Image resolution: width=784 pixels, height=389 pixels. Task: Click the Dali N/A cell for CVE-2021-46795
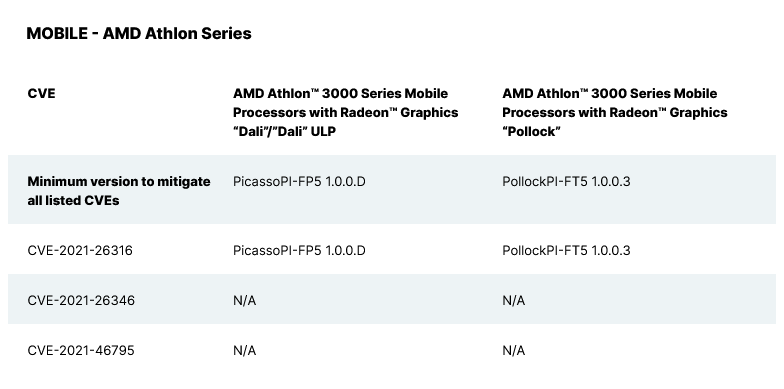[x=244, y=350]
